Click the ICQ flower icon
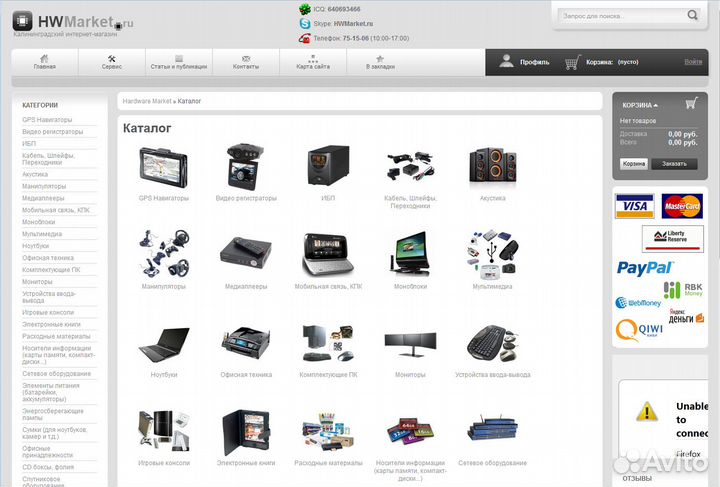 click(x=304, y=9)
